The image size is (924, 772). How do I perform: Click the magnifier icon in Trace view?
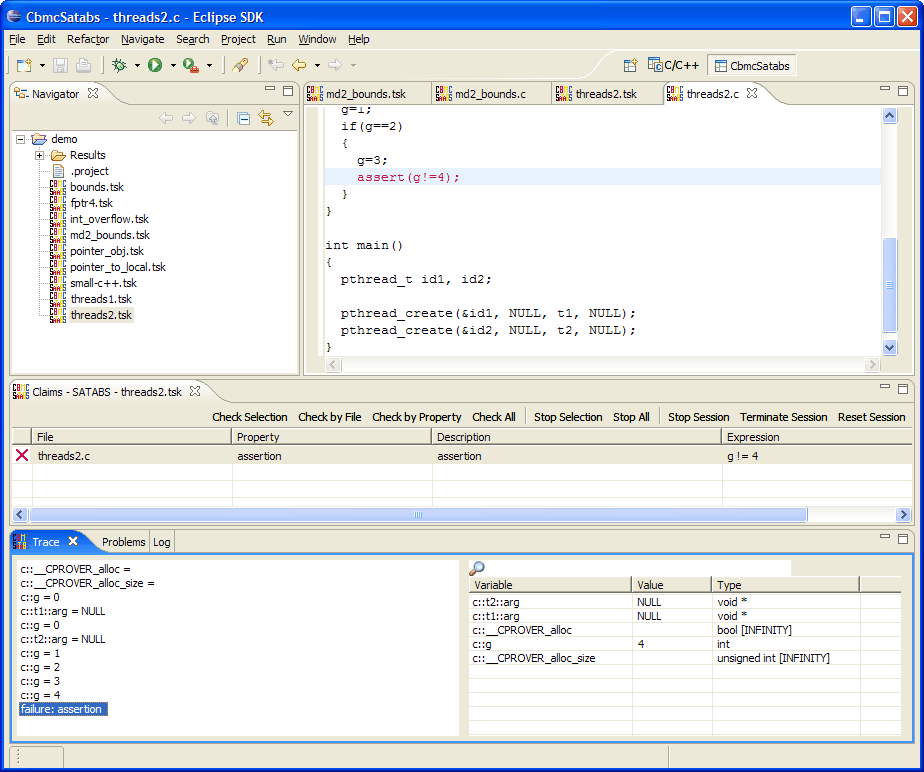tap(477, 568)
